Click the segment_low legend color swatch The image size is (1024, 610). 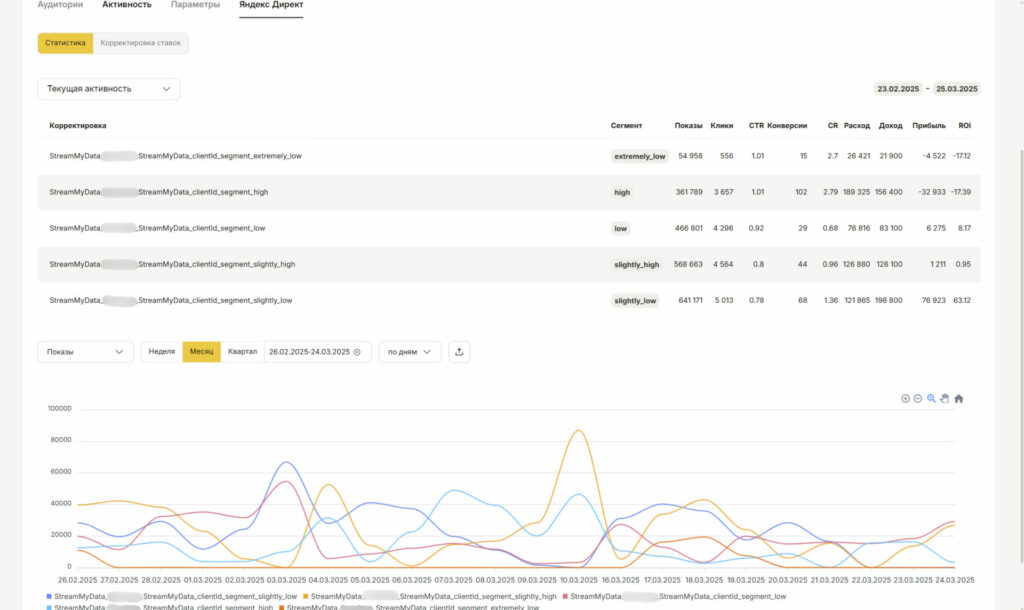tap(565, 596)
